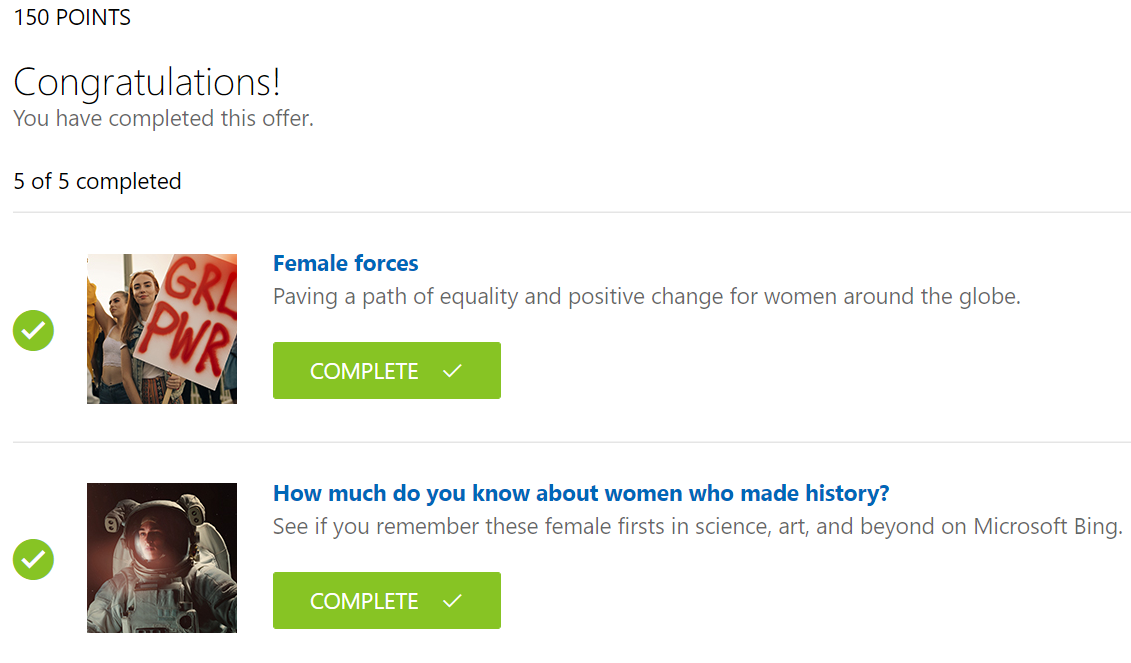Click checkmark inside women history COMPLETE button
This screenshot has width=1131, height=663.
(452, 601)
